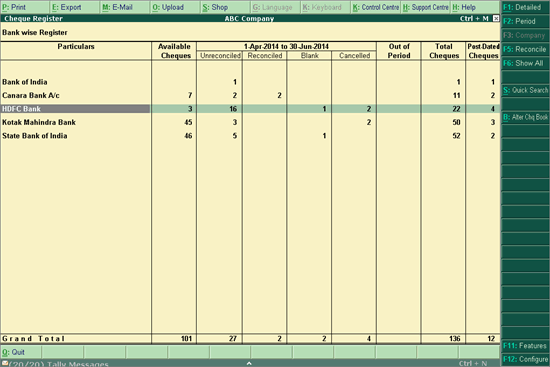This screenshot has height=367, width=550.
Task: Open H: Support Centre
Action: 425,7
